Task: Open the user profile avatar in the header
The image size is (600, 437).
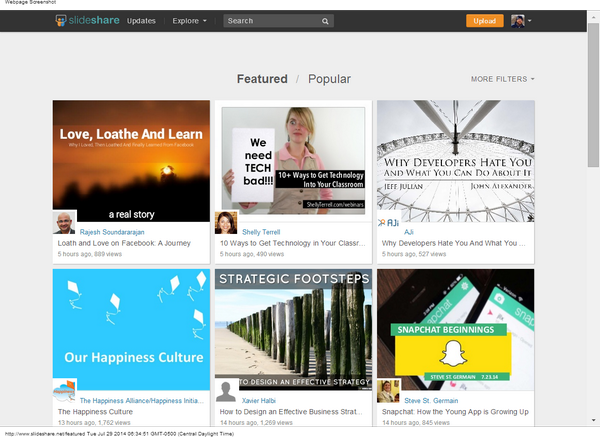Action: 518,21
